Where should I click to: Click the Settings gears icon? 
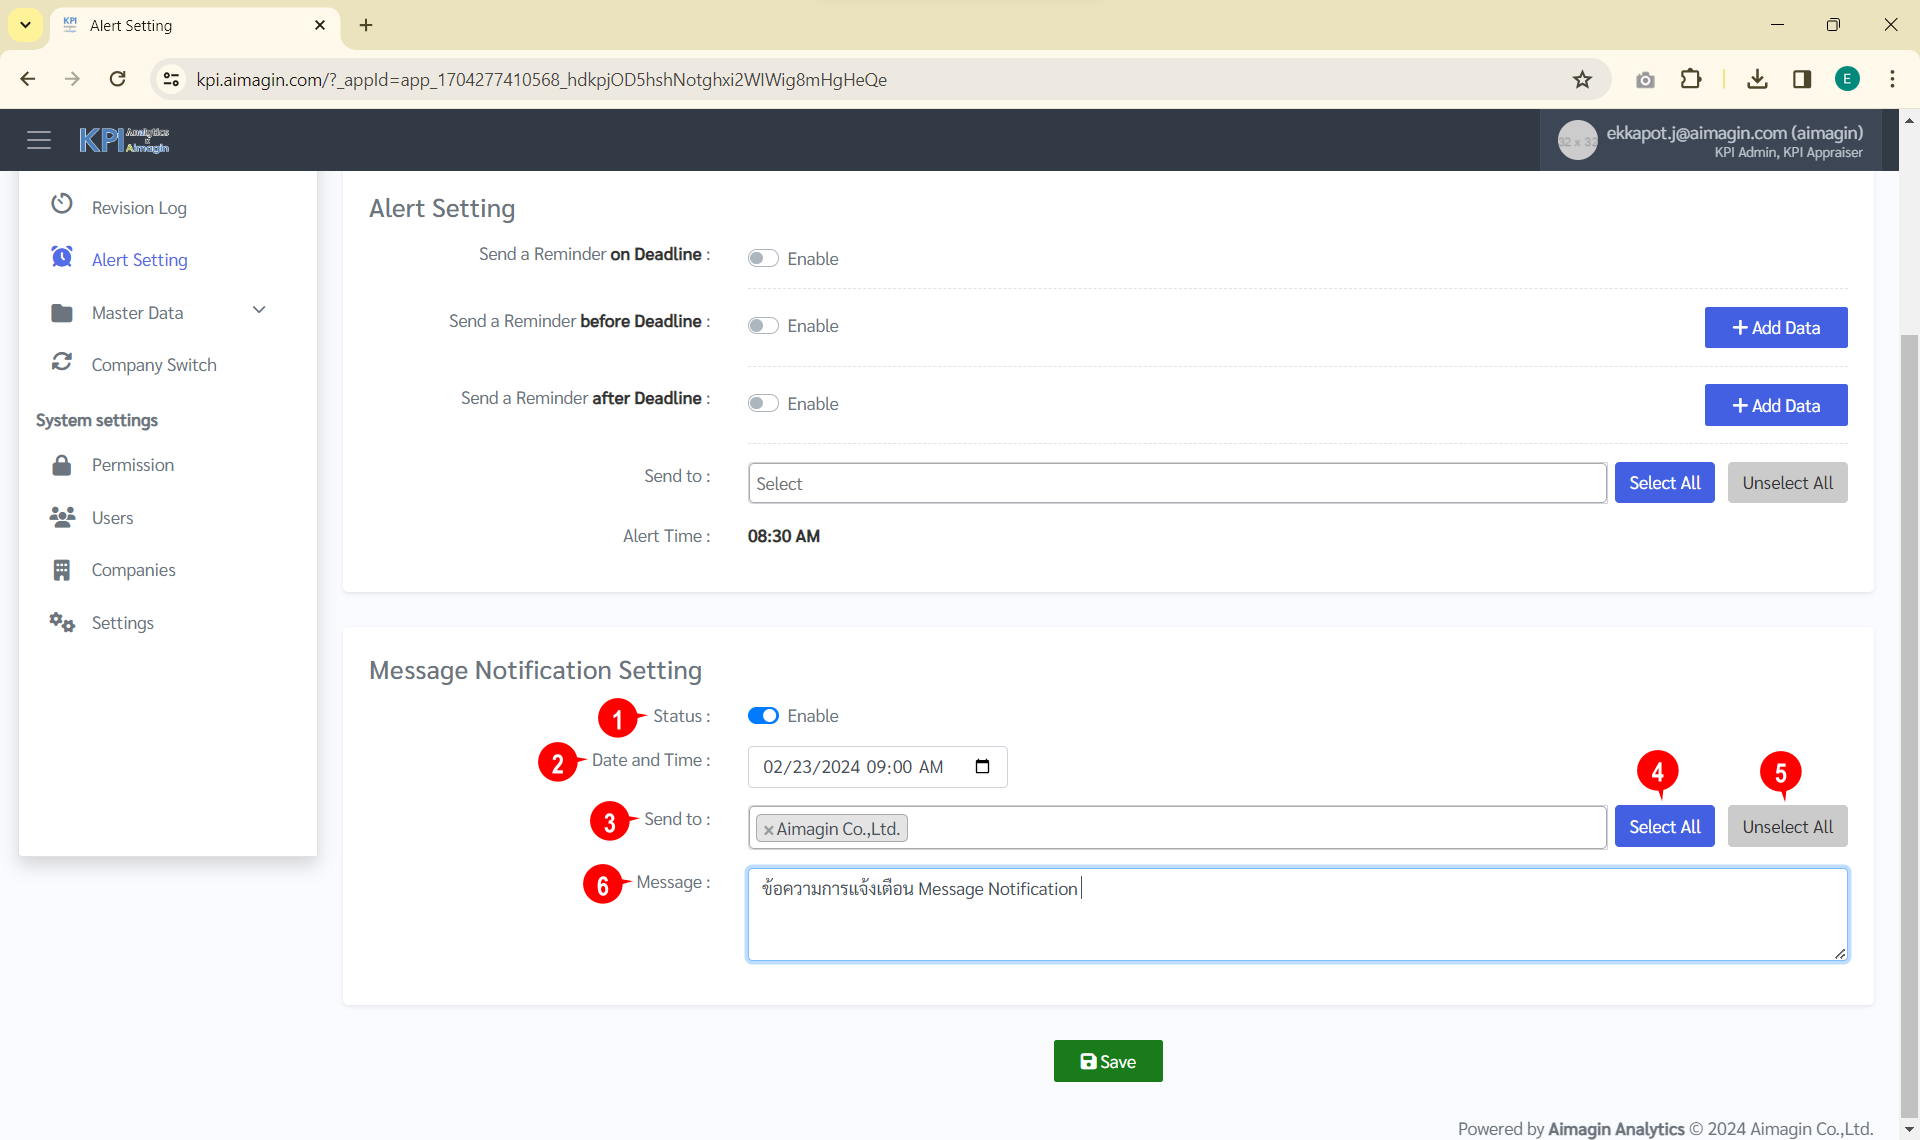point(62,622)
